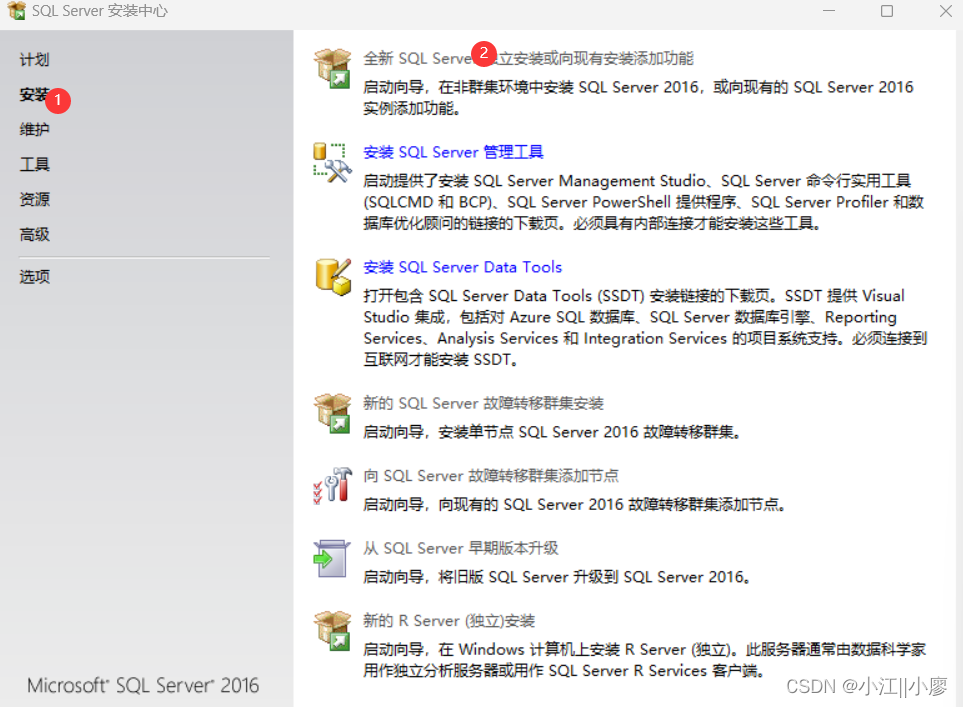Image resolution: width=963 pixels, height=707 pixels.
Task: Open the 安装 SQL Server Data Tools link
Action: click(x=463, y=267)
